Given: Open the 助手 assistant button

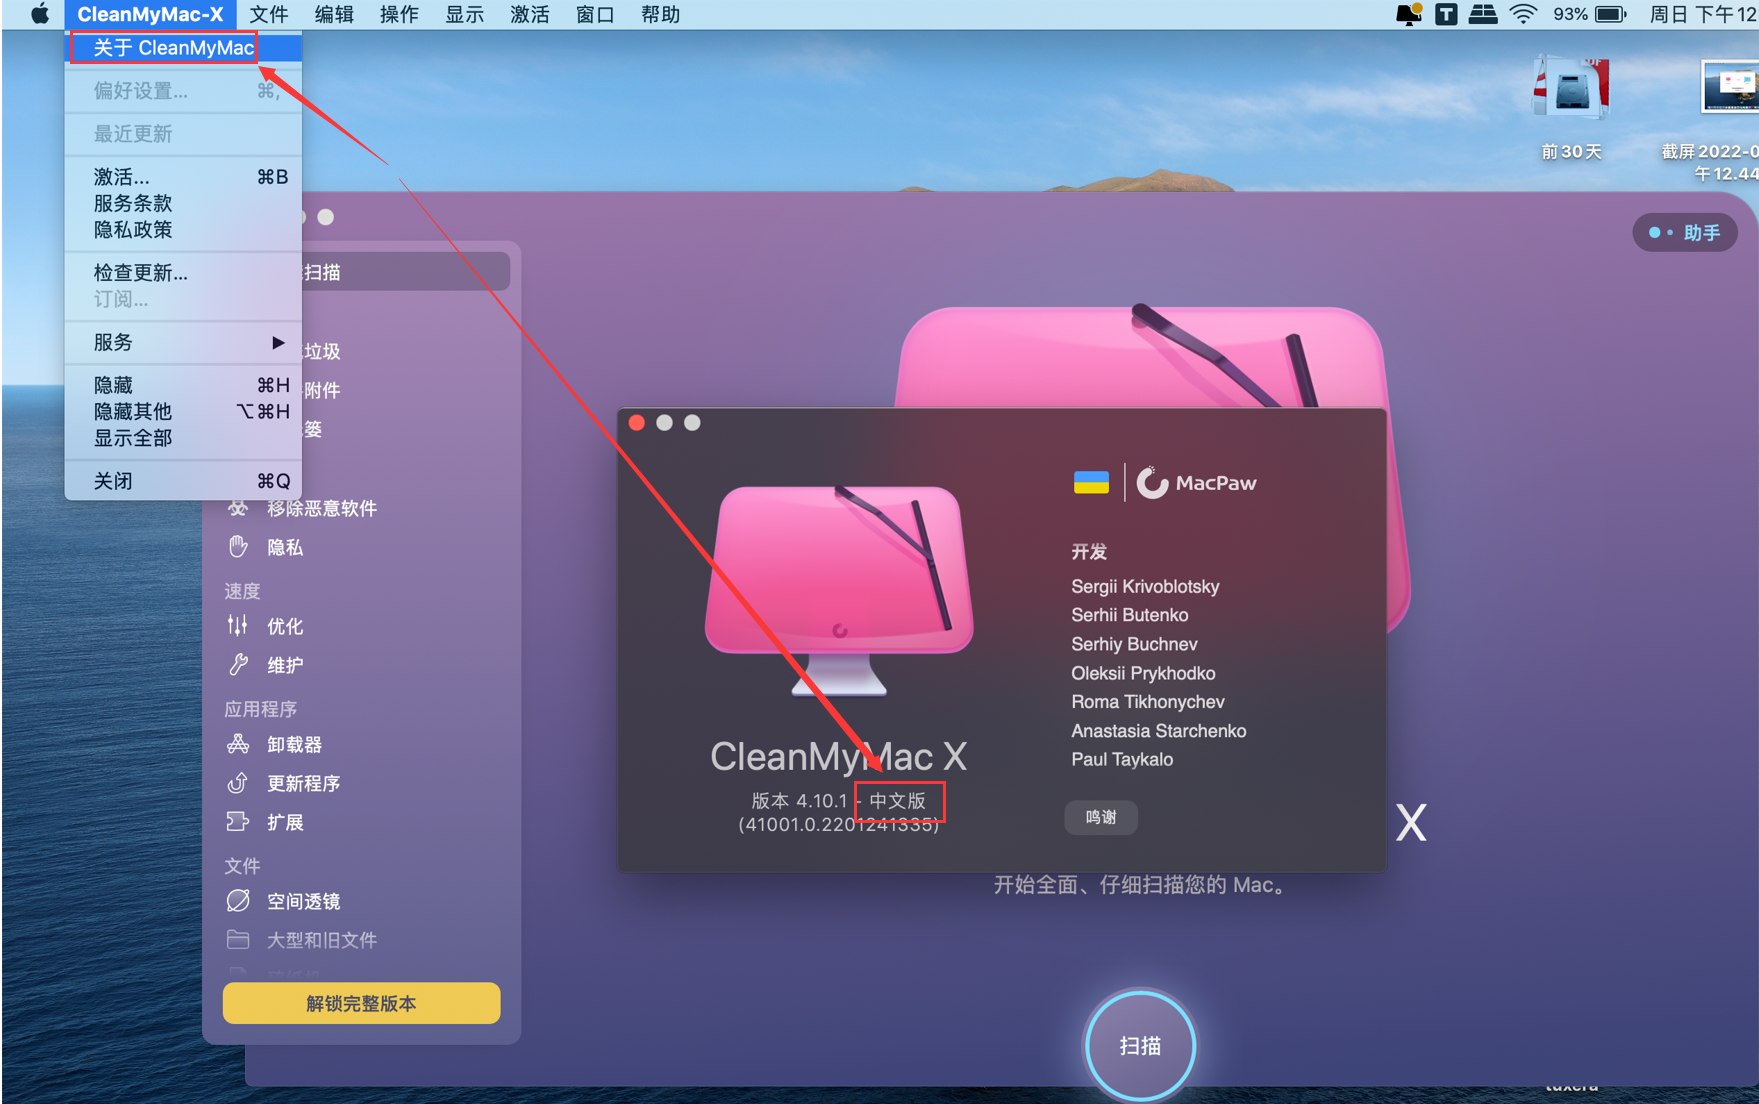Looking at the screenshot, I should pyautogui.click(x=1686, y=232).
